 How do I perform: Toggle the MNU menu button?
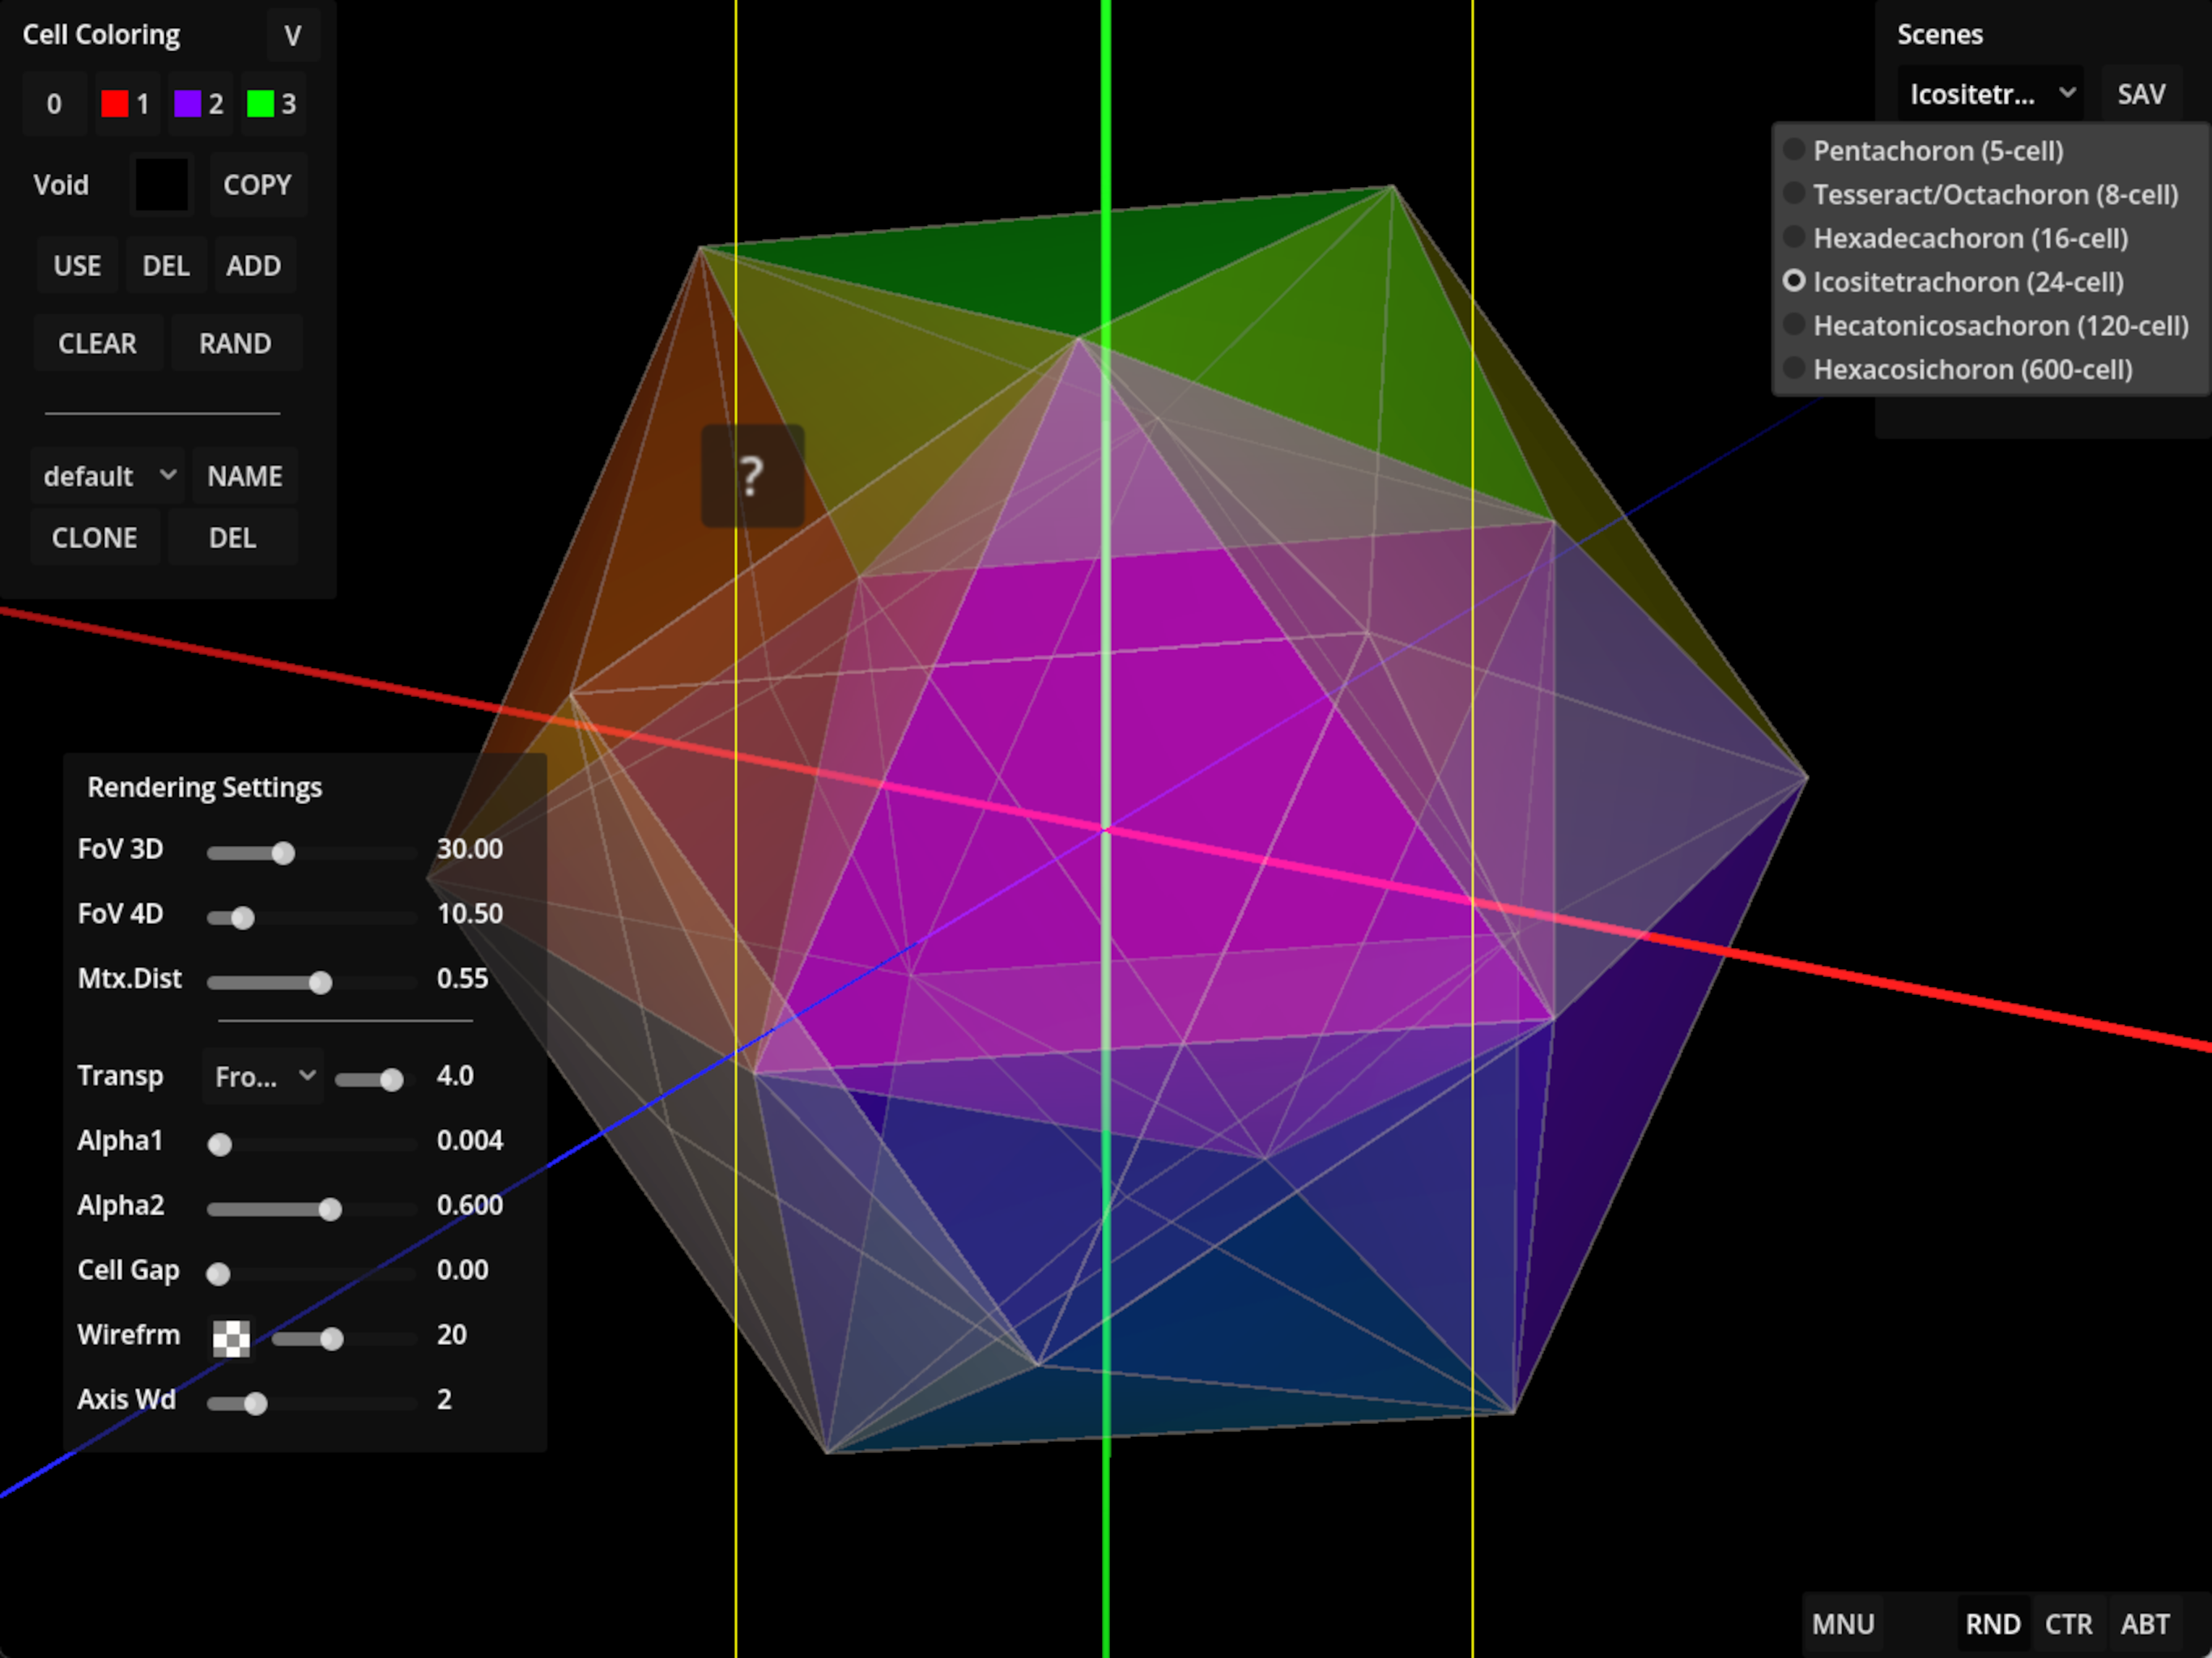[1843, 1624]
